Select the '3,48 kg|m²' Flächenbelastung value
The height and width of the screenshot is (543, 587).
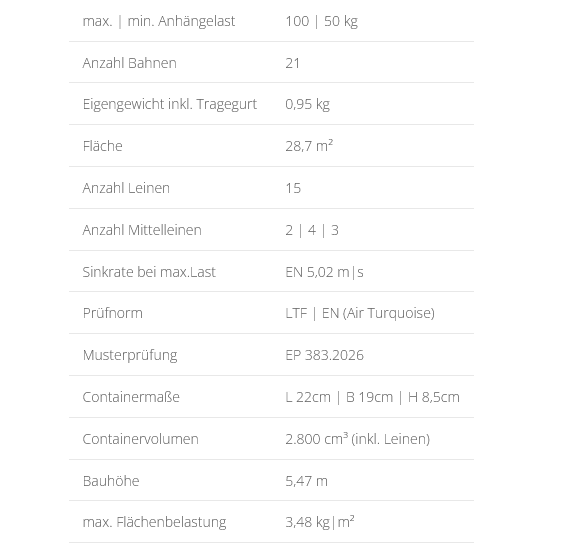click(320, 522)
